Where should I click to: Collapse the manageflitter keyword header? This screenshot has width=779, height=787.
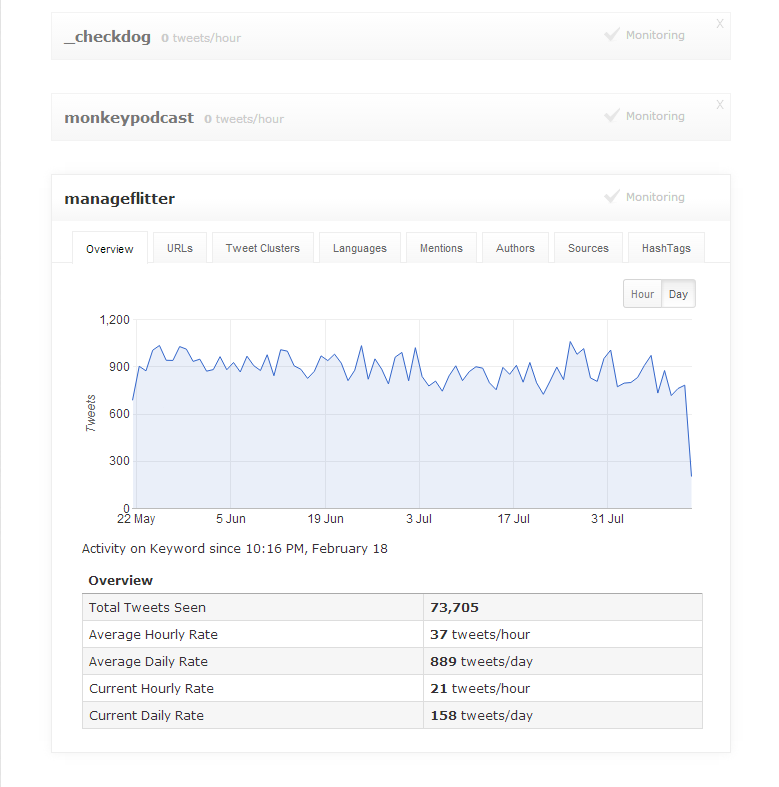[x=391, y=198]
